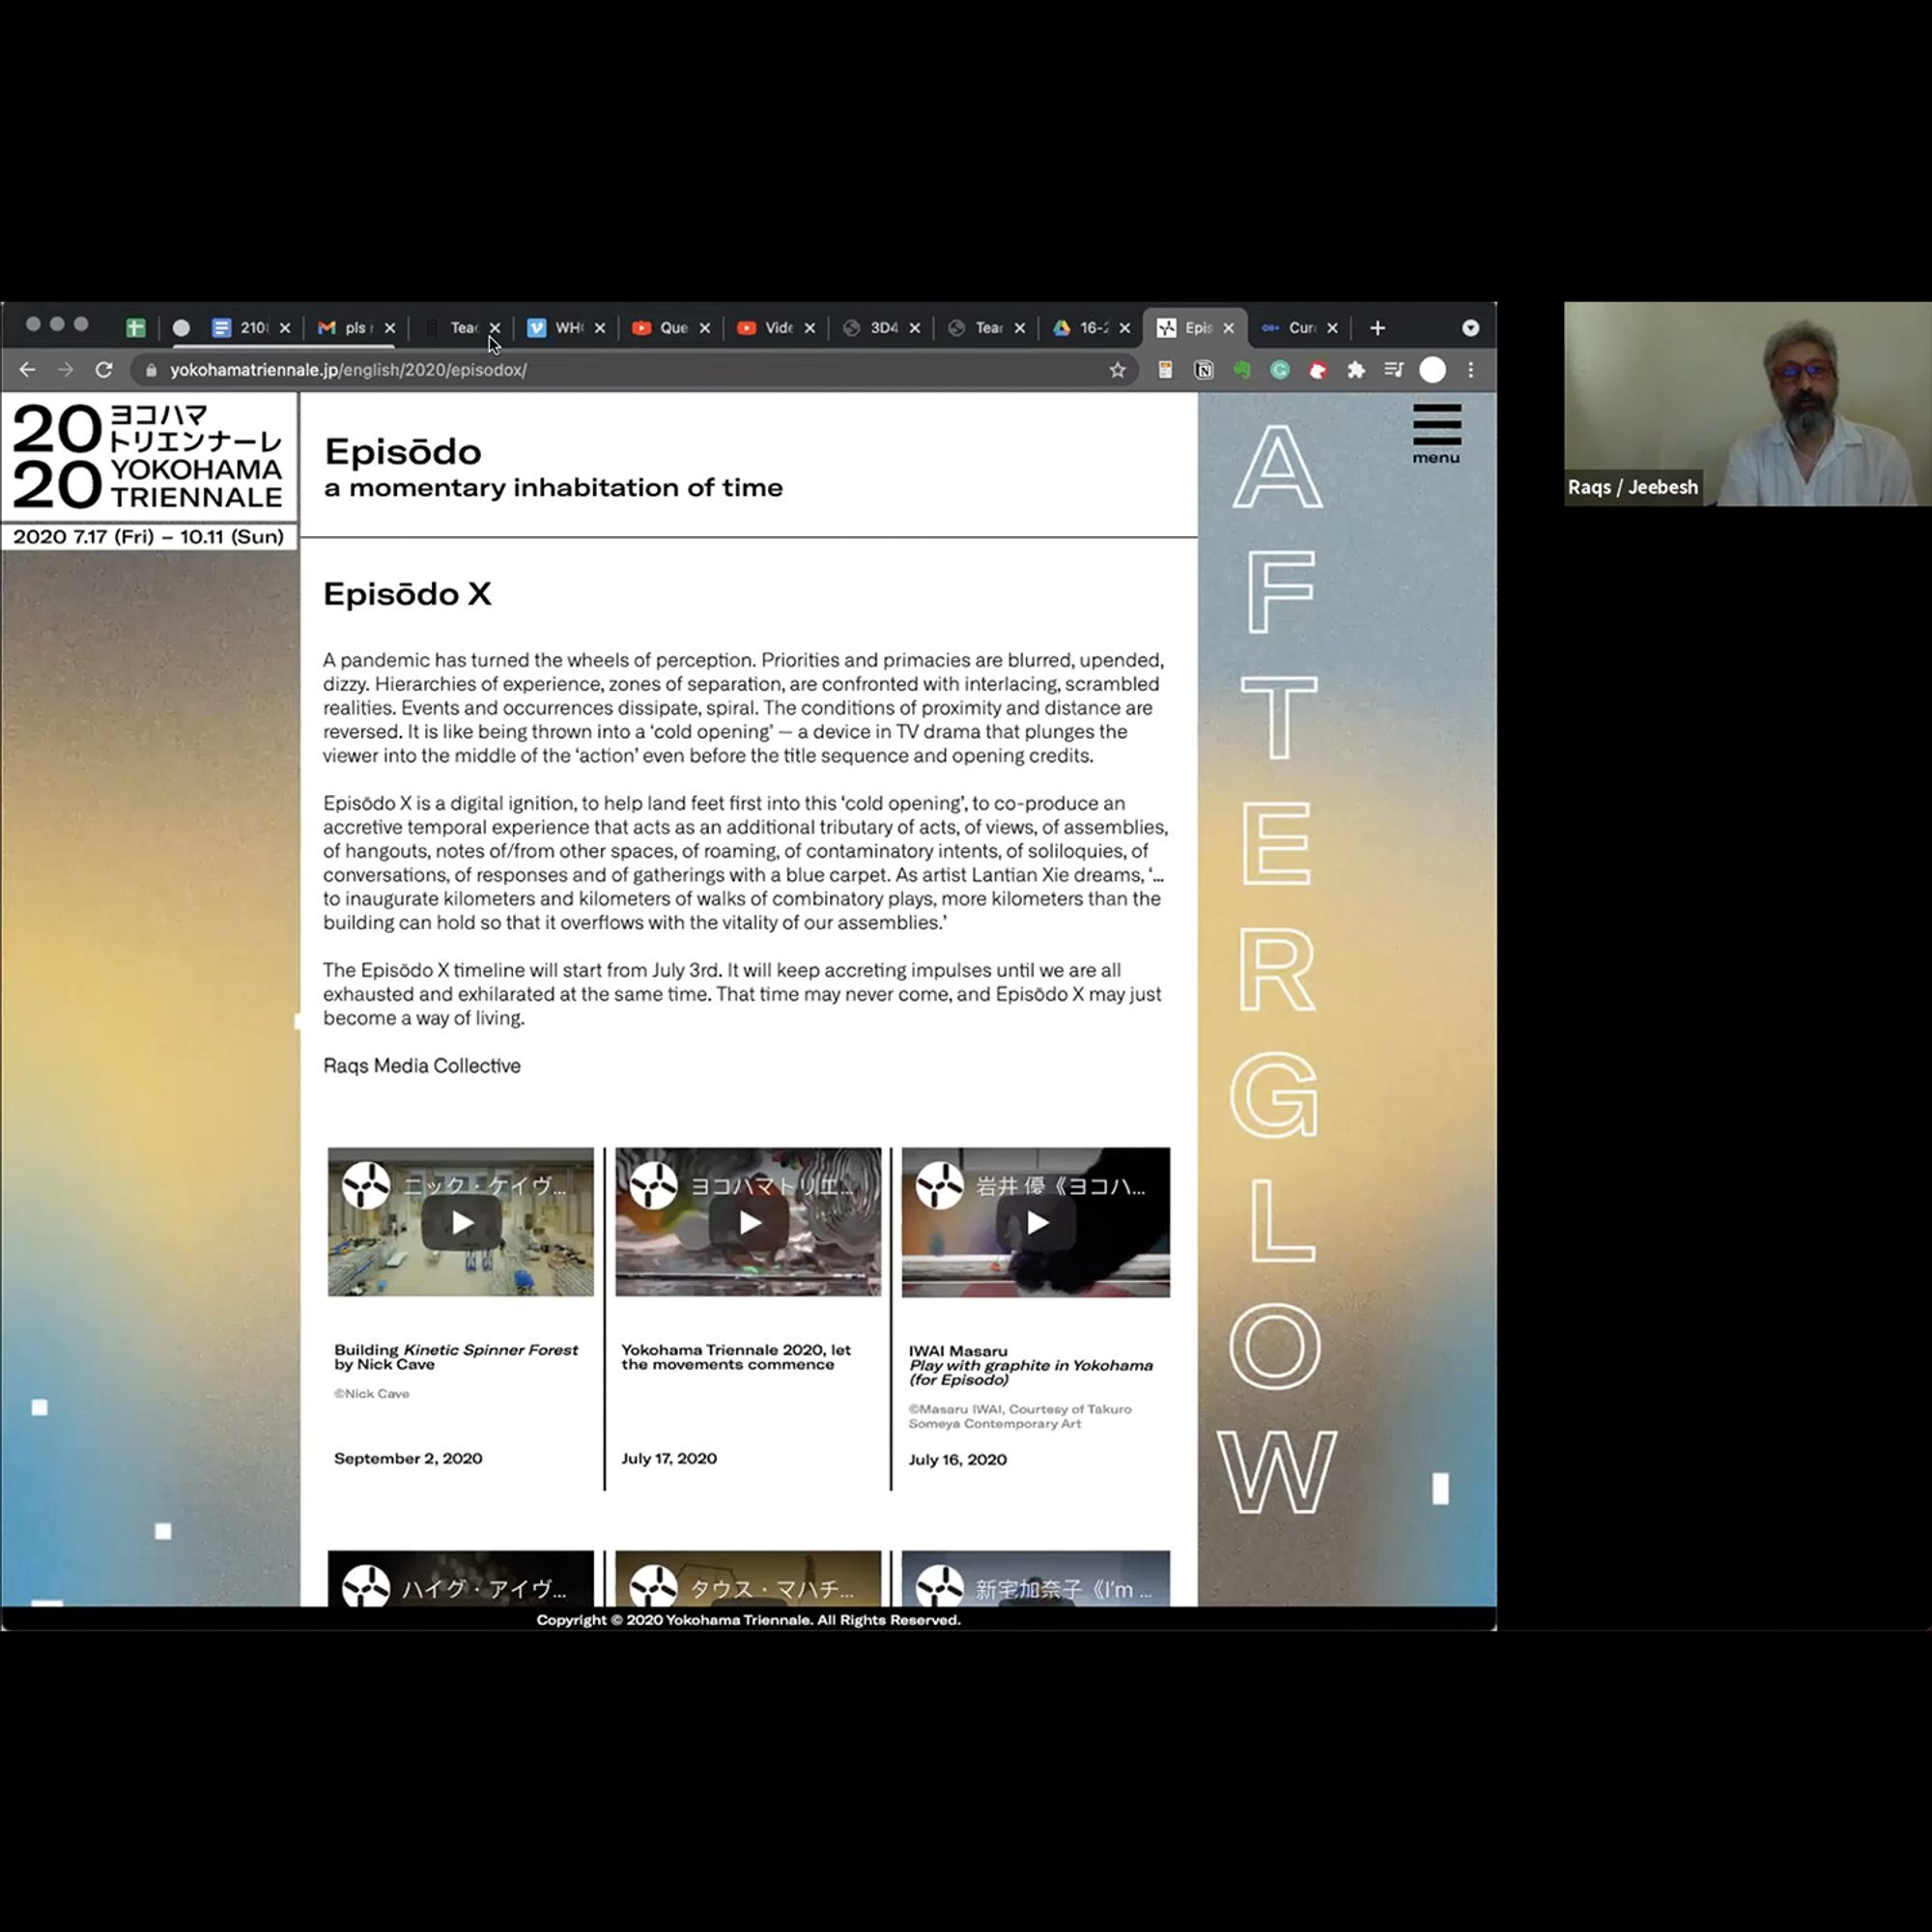The height and width of the screenshot is (1932, 1932).
Task: Open the Extensions puzzle icon
Action: 1355,370
